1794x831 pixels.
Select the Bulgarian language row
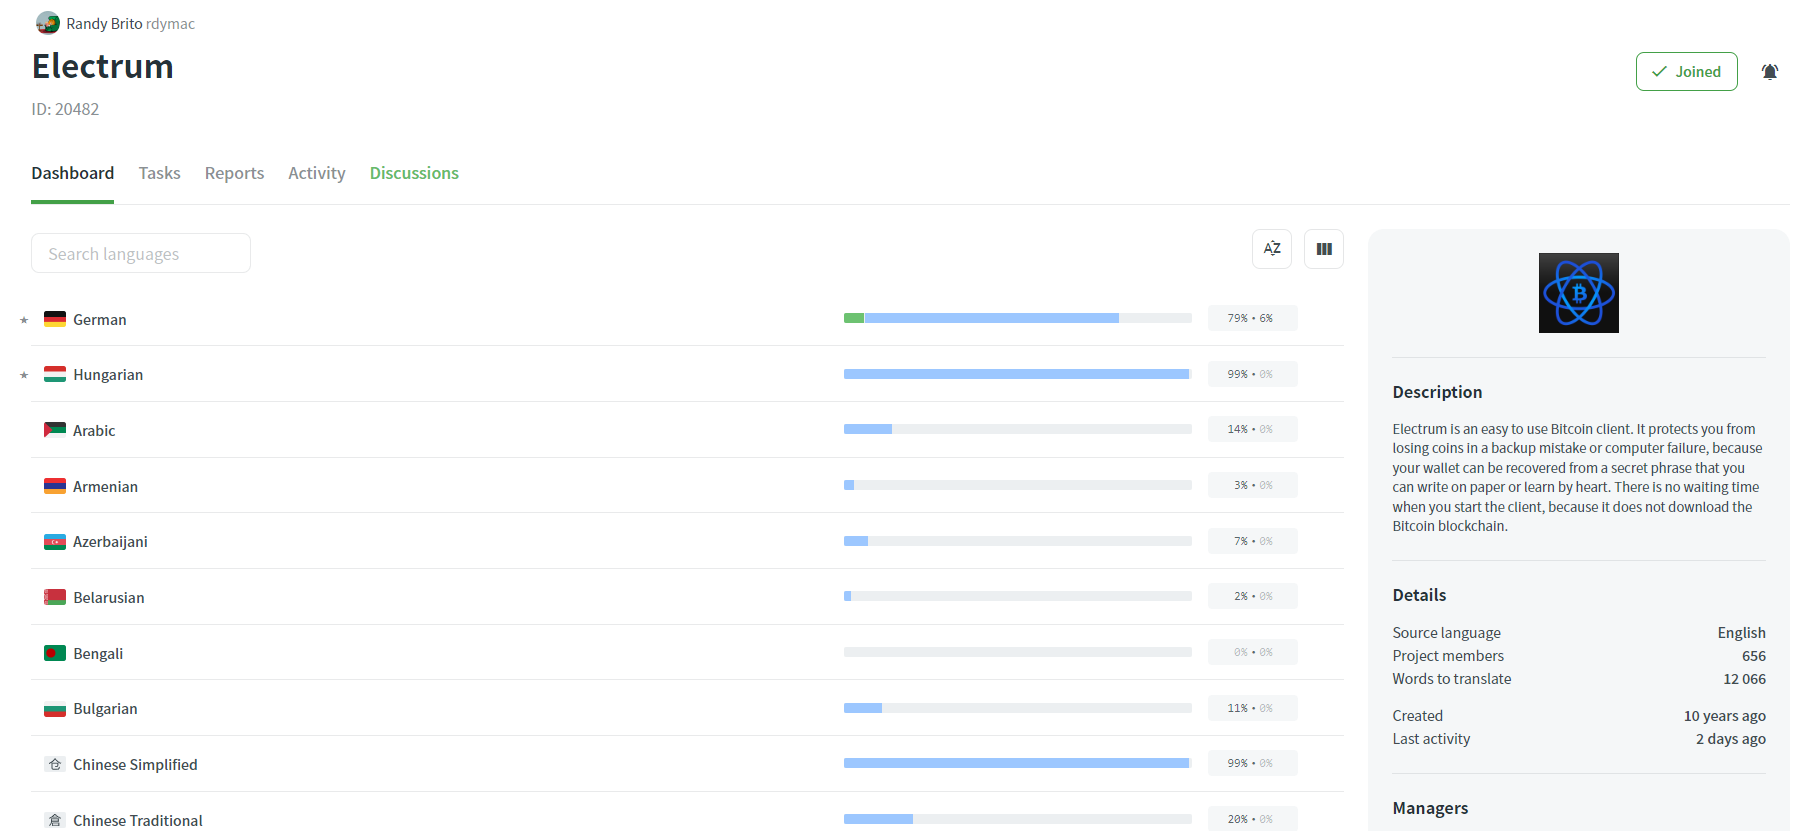coord(105,709)
